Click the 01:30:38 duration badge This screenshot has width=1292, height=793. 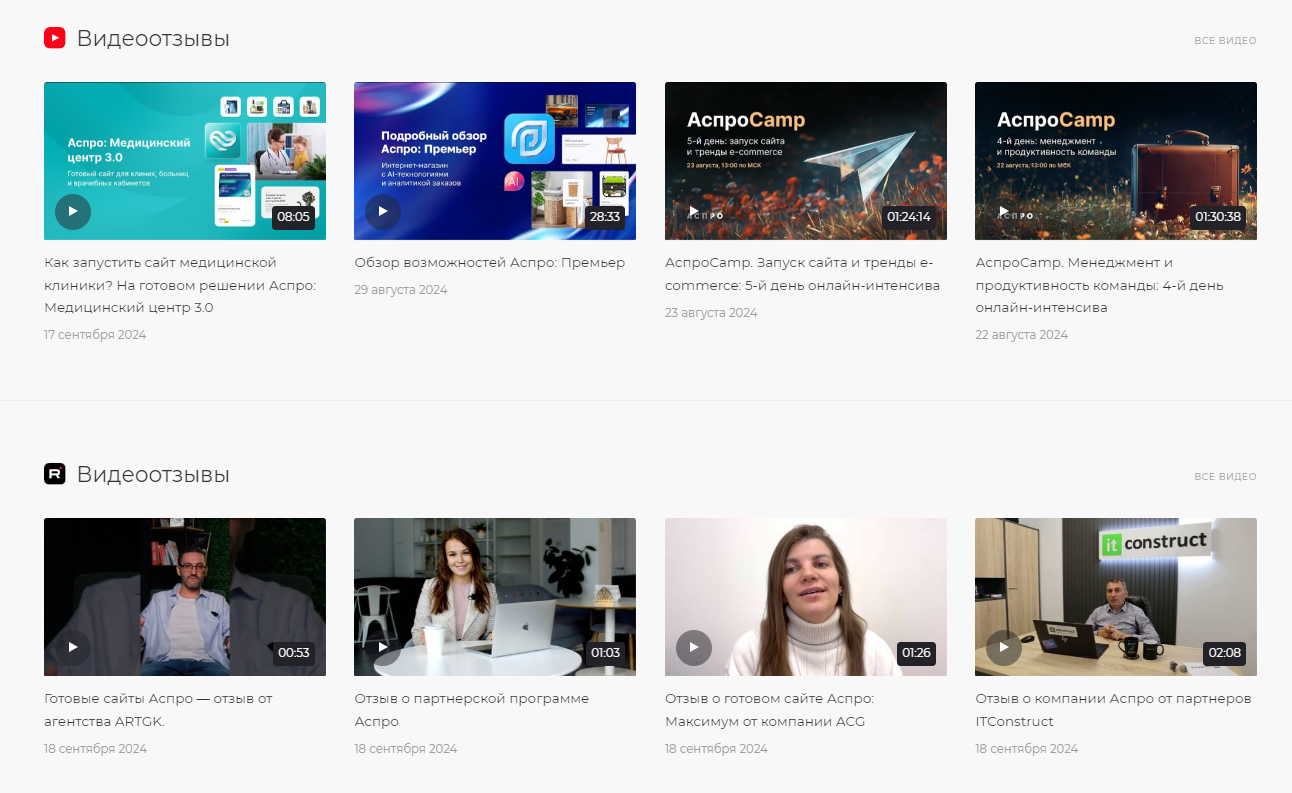1218,217
